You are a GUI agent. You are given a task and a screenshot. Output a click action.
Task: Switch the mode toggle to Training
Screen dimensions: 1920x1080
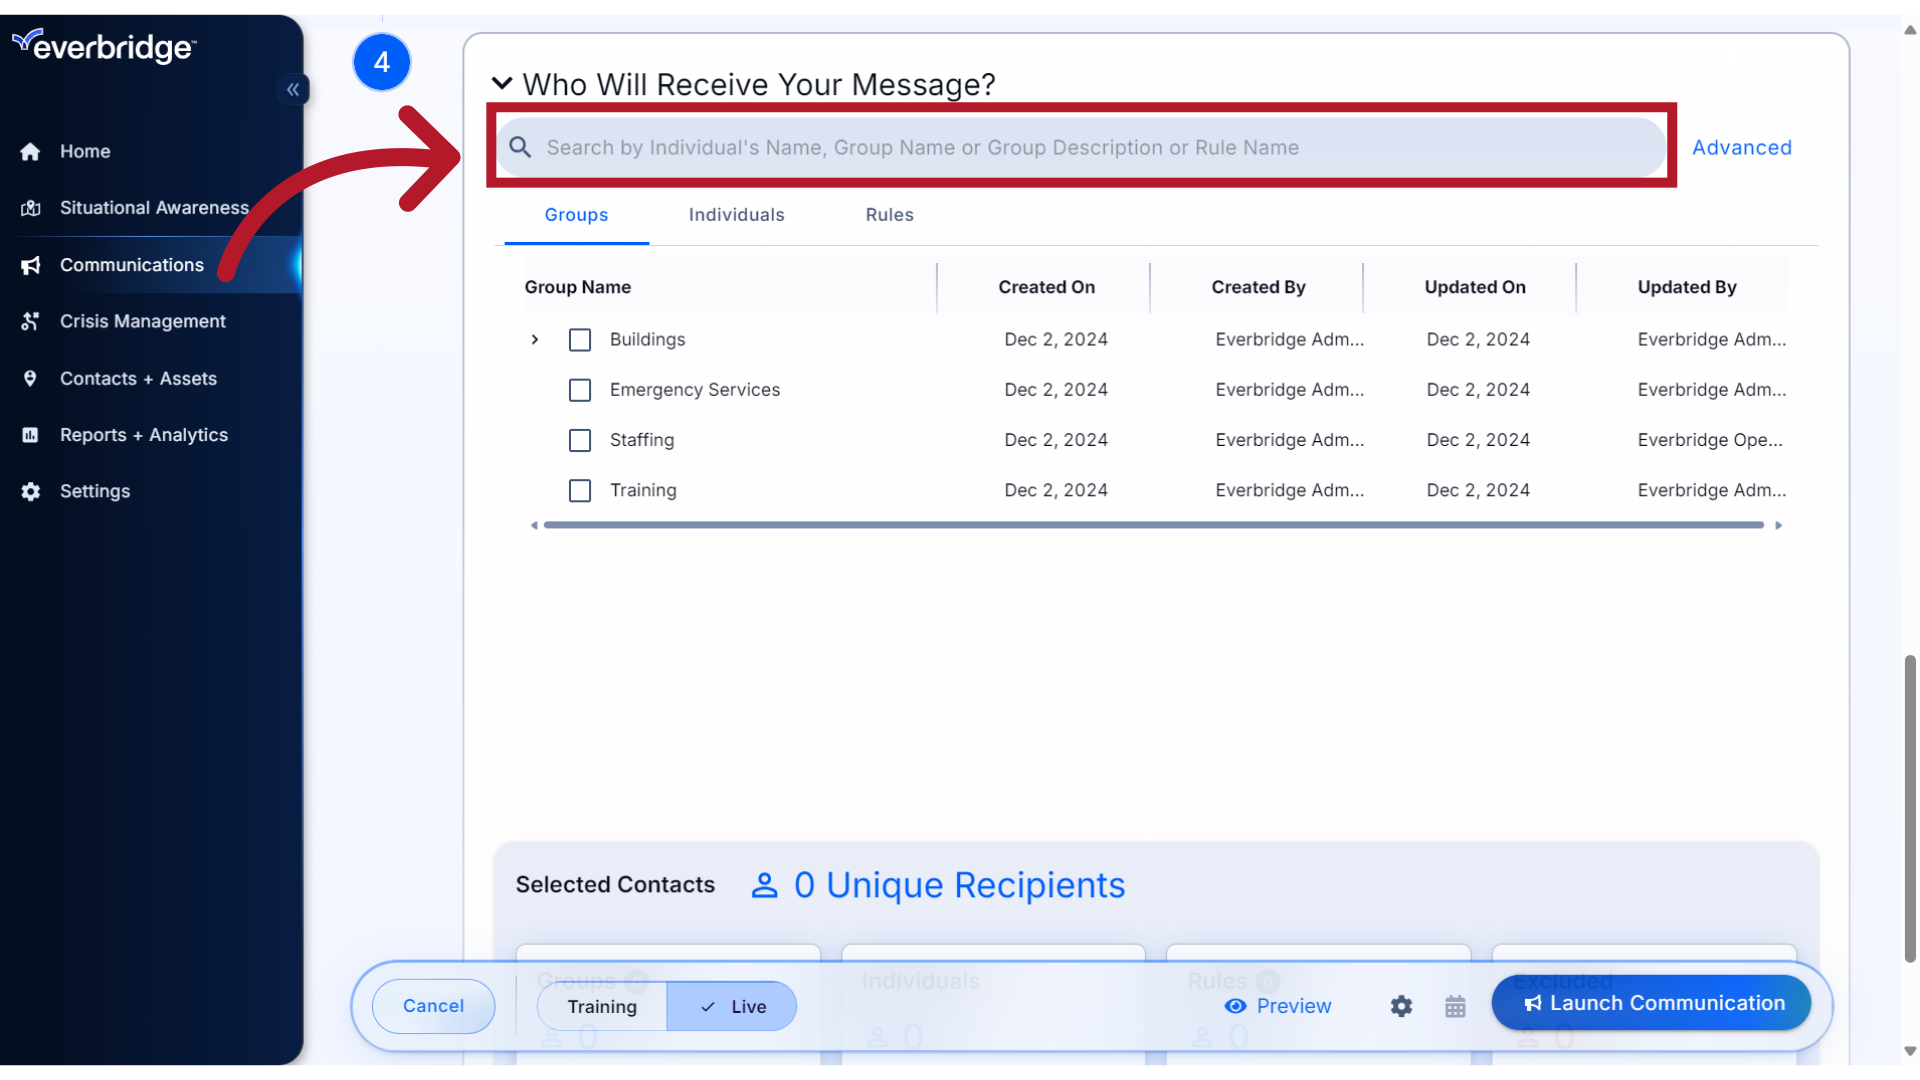point(601,1007)
